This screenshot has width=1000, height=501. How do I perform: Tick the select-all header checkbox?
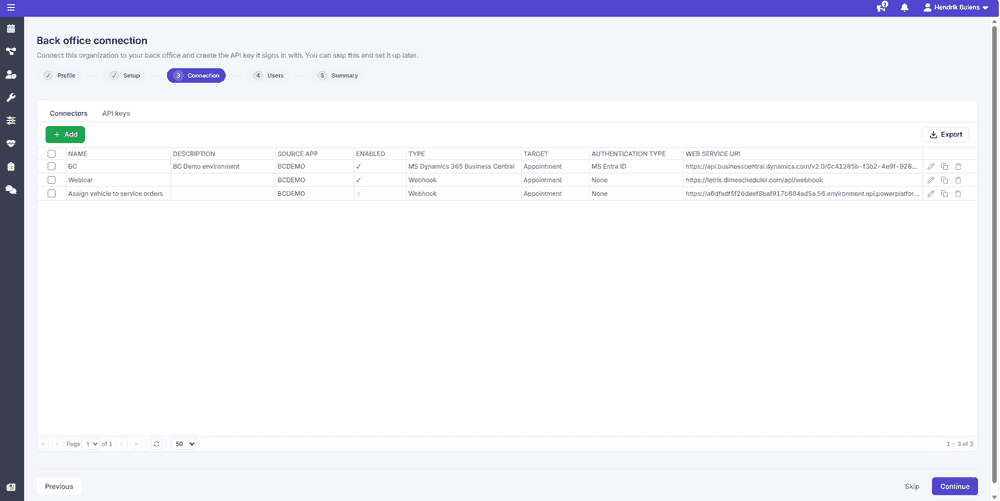52,154
